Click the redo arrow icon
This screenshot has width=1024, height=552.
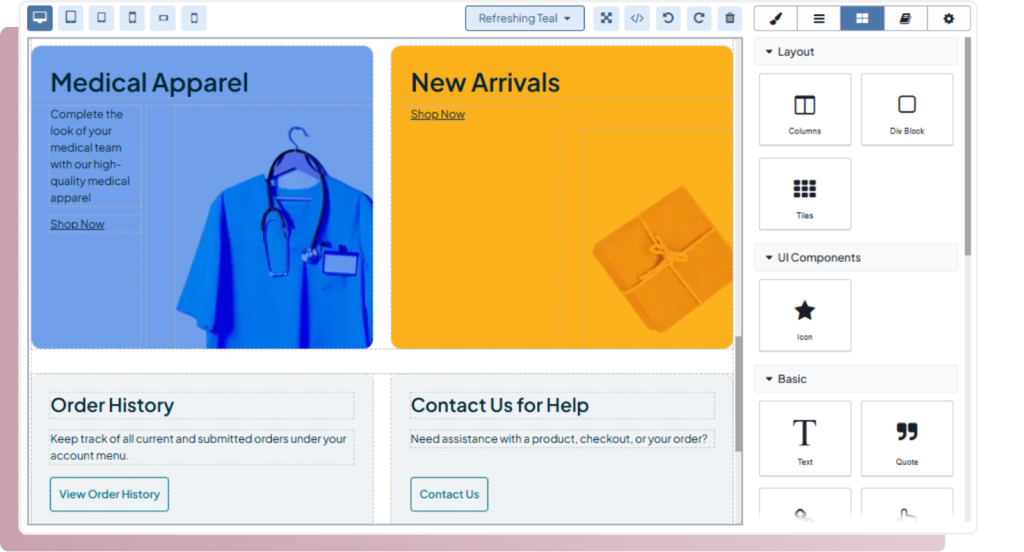click(699, 18)
